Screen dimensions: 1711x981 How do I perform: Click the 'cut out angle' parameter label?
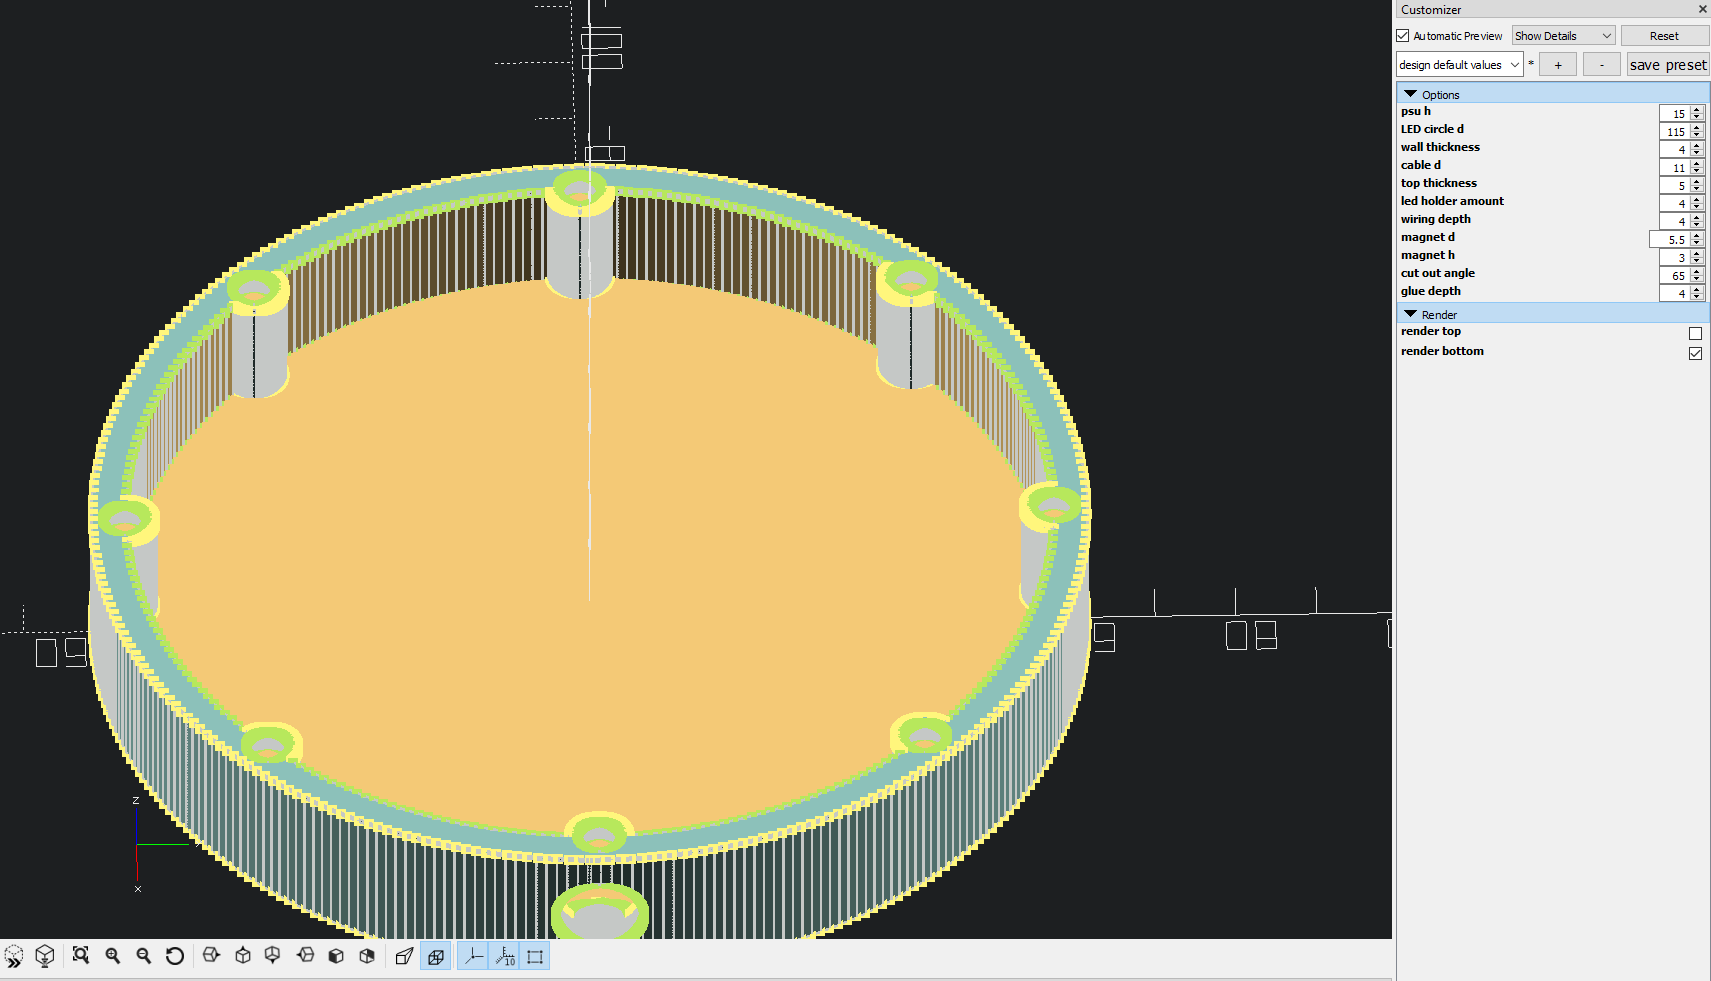(x=1438, y=273)
